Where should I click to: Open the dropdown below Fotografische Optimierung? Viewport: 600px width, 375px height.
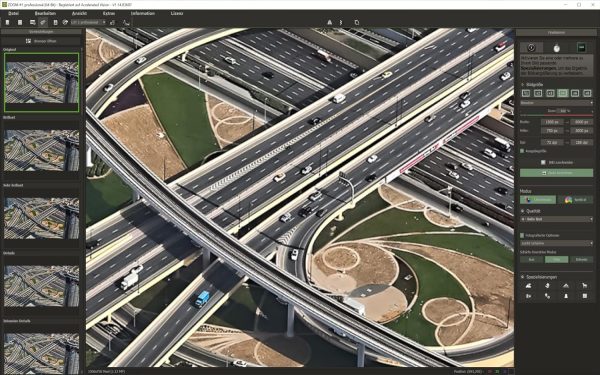coord(556,243)
